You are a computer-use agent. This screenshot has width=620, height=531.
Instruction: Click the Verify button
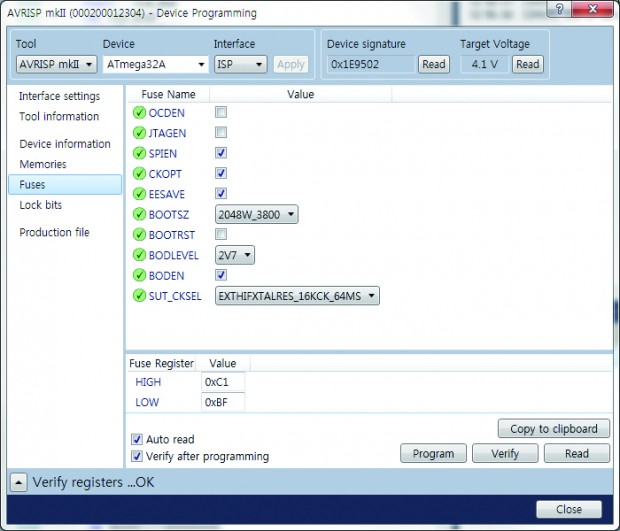click(x=505, y=454)
